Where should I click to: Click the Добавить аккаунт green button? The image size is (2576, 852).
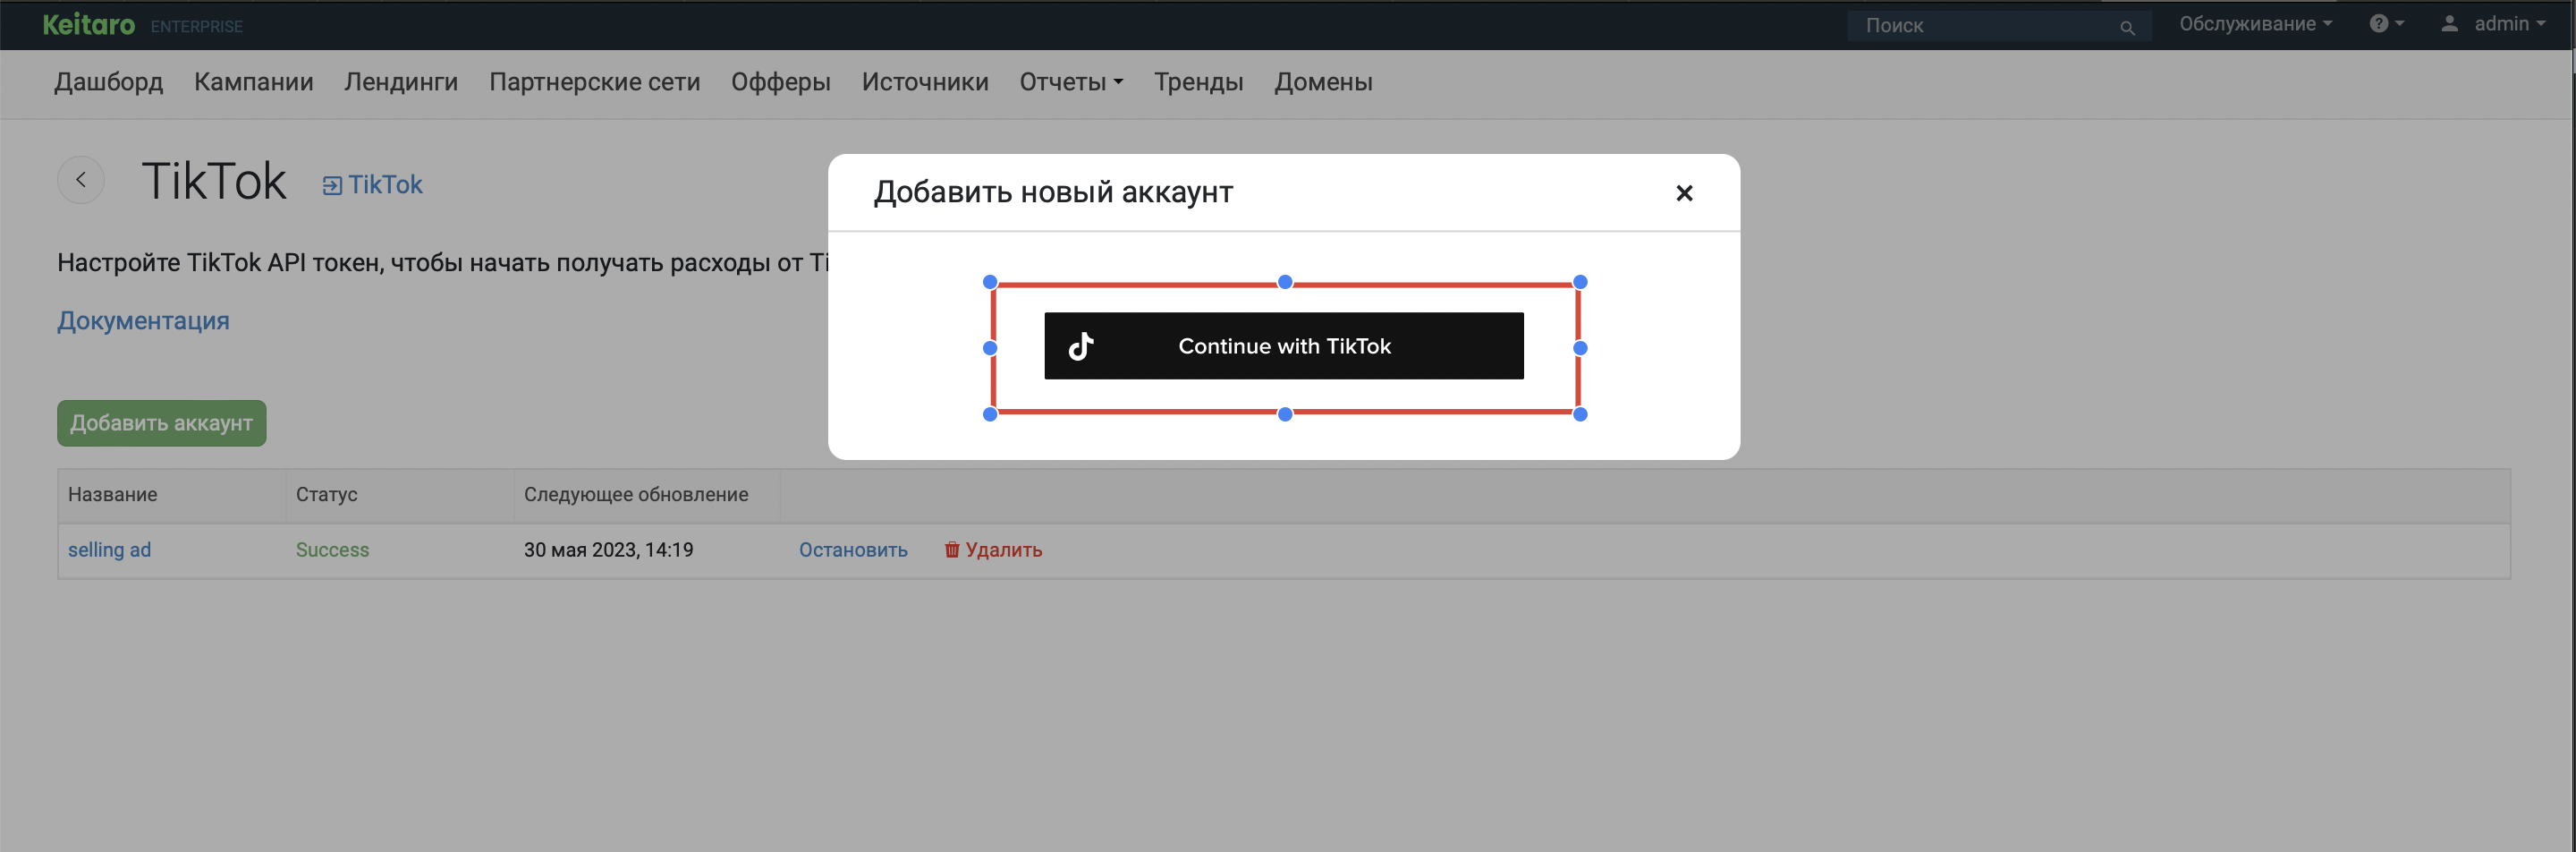click(162, 423)
